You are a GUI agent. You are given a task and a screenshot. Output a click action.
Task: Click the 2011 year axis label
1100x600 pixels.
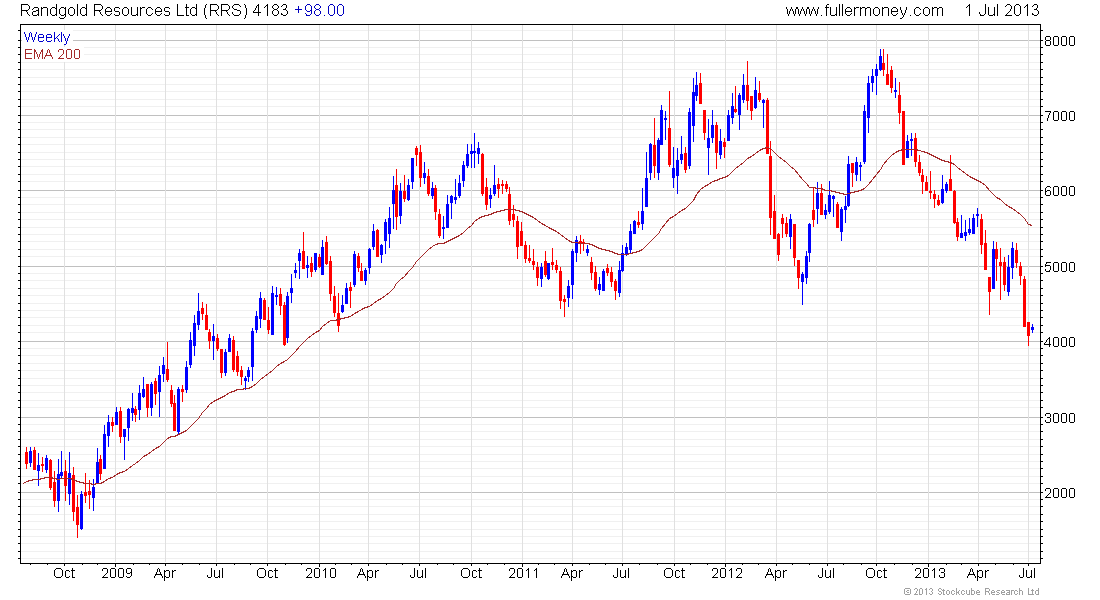point(523,573)
